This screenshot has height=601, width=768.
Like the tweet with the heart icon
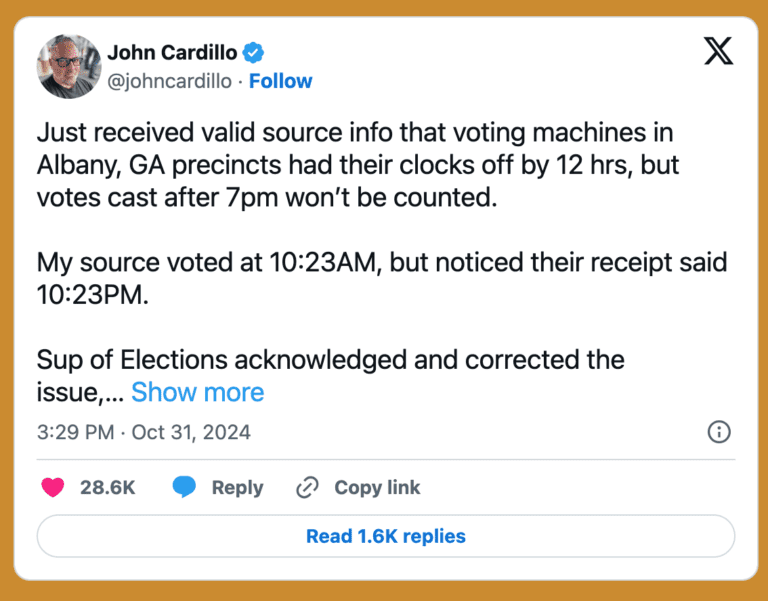click(x=53, y=487)
